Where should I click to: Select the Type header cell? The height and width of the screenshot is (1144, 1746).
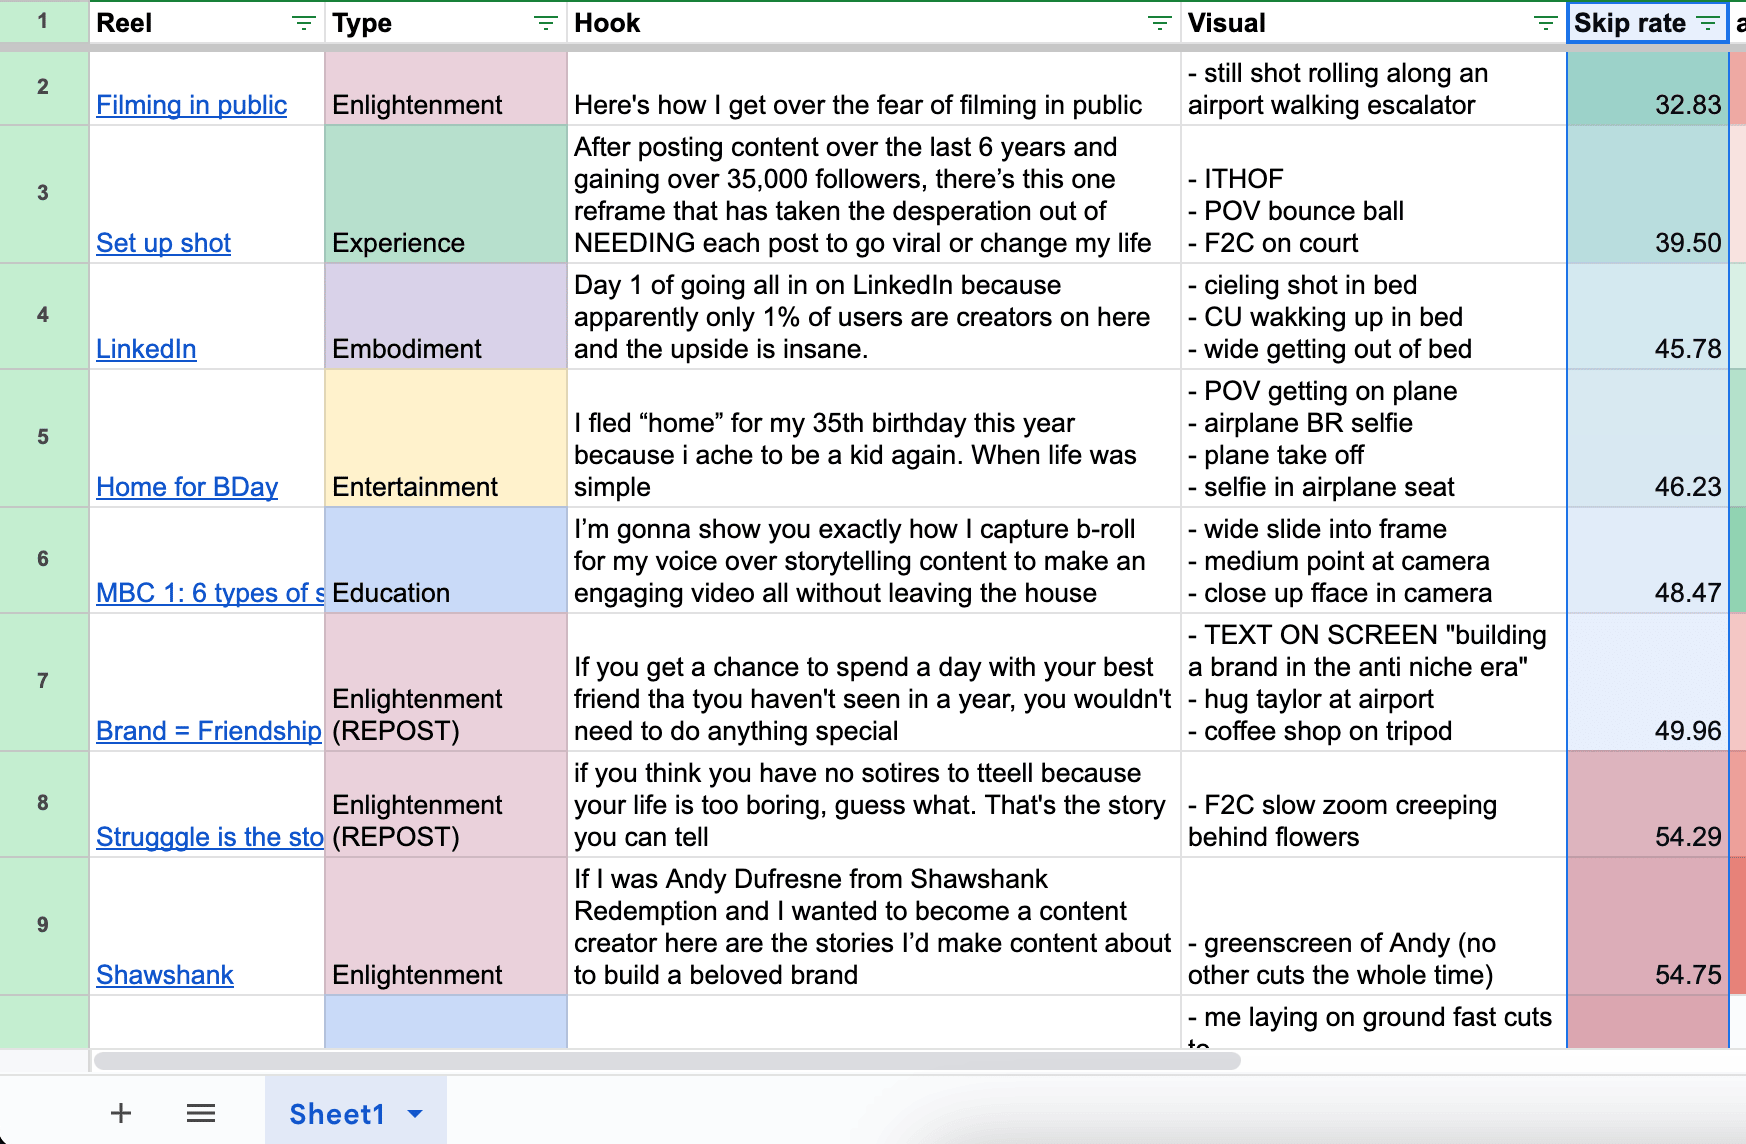click(446, 23)
